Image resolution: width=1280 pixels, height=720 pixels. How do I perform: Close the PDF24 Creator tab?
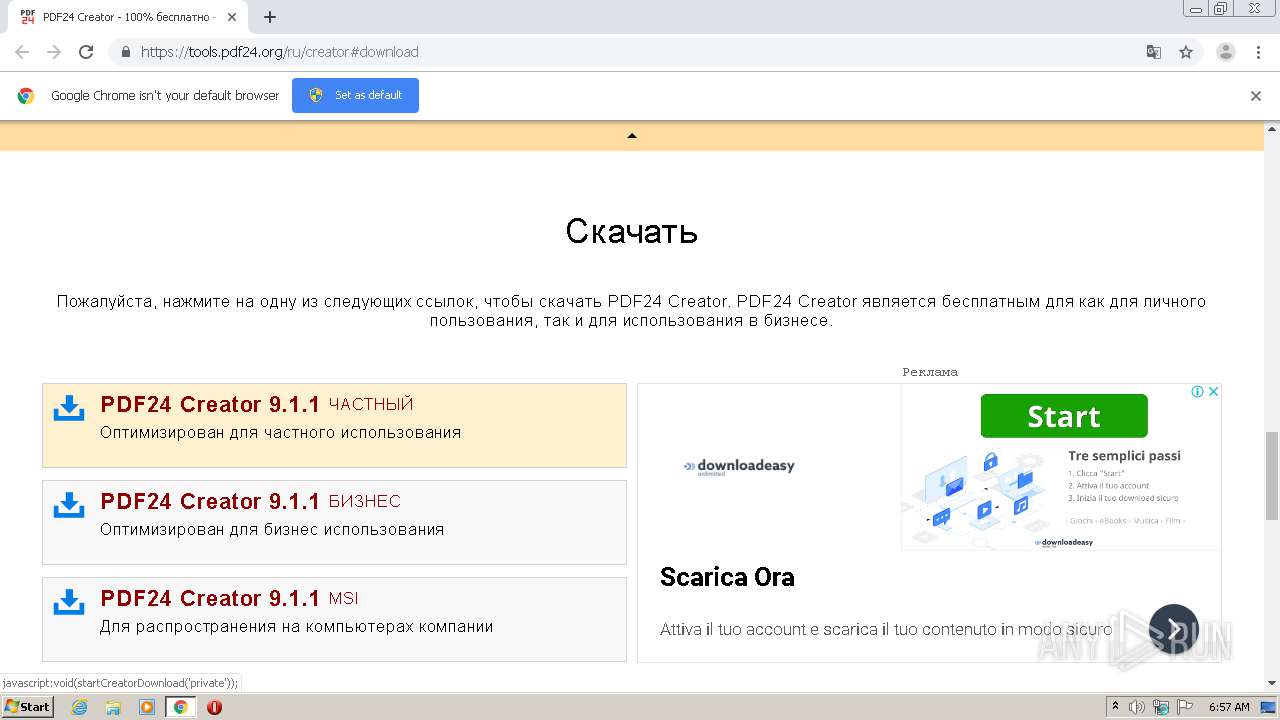coord(232,17)
